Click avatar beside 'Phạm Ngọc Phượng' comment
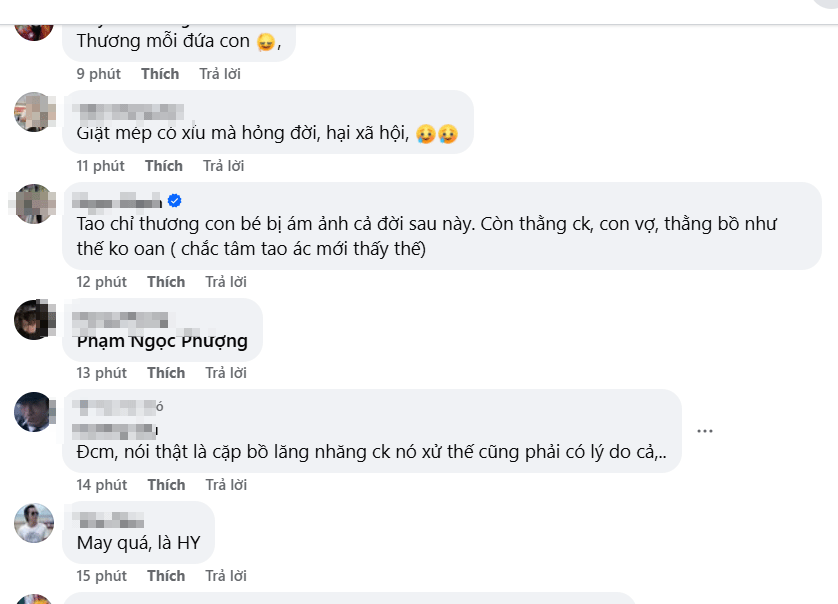The image size is (838, 604). coord(34,319)
